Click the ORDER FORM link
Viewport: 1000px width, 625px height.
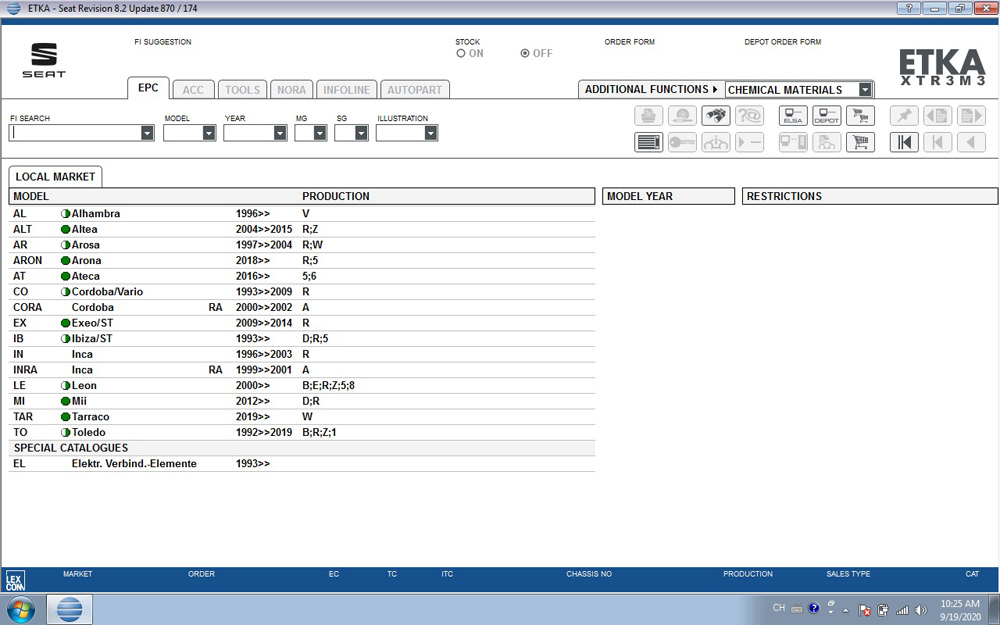629,42
